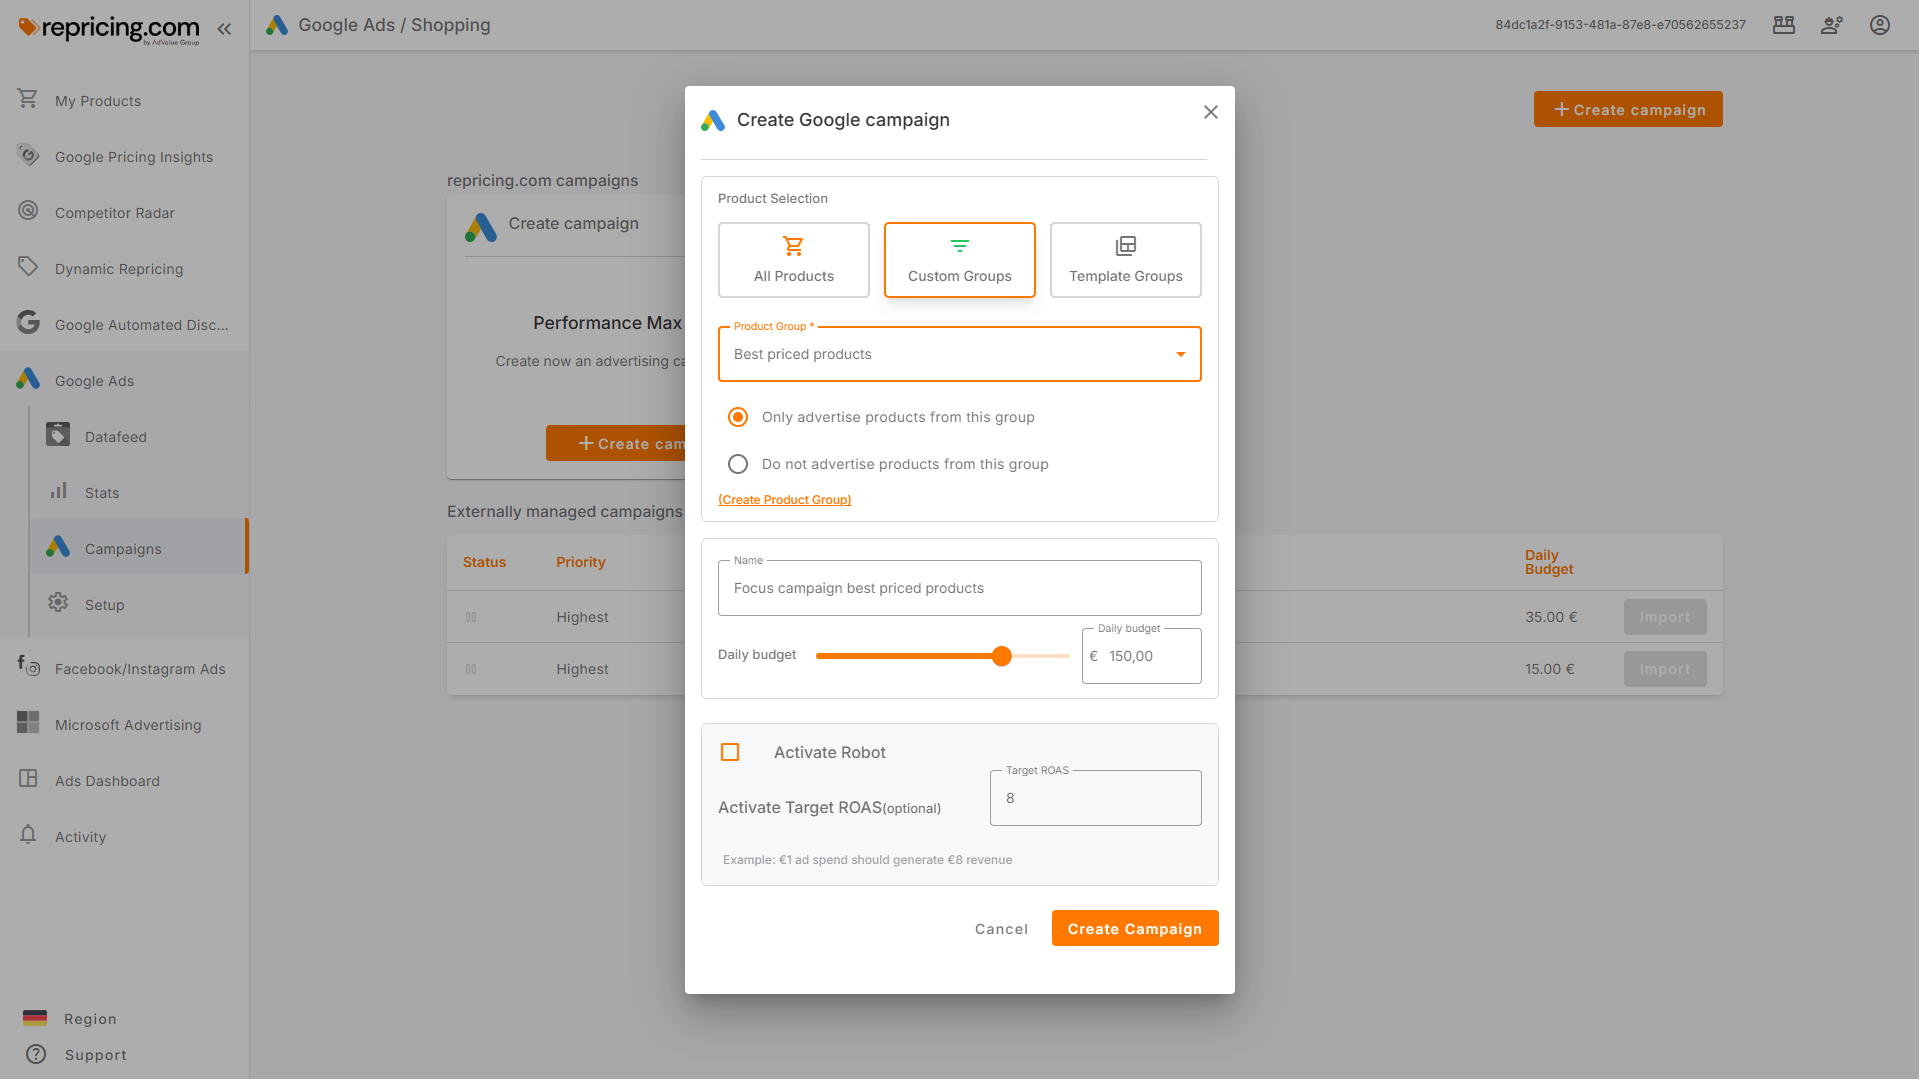Select Do not advertise products from this group

coord(738,464)
